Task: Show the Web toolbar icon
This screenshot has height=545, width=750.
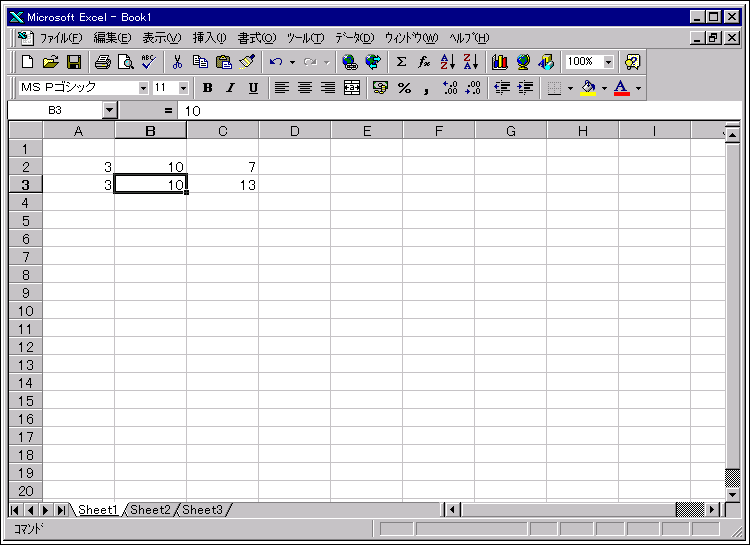Action: click(x=373, y=62)
